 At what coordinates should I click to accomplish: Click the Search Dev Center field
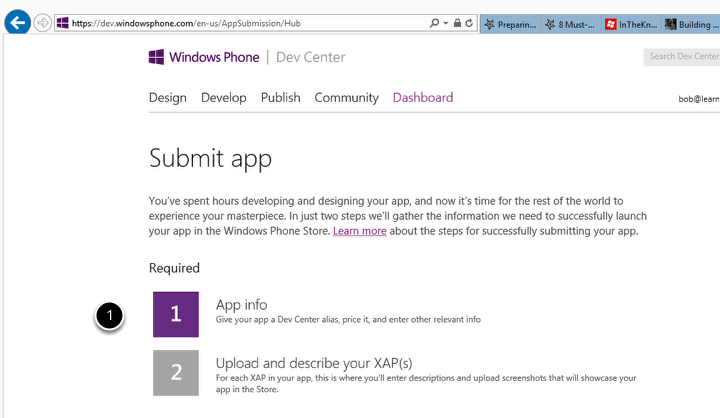pyautogui.click(x=683, y=57)
